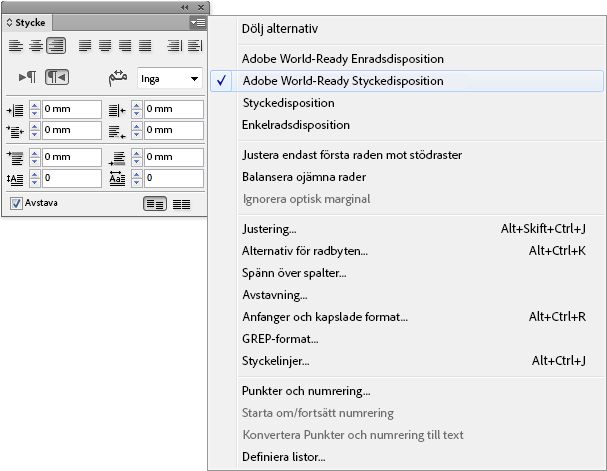Image resolution: width=607 pixels, height=471 pixels.
Task: Align text towards the spine
Action: pos(174,46)
